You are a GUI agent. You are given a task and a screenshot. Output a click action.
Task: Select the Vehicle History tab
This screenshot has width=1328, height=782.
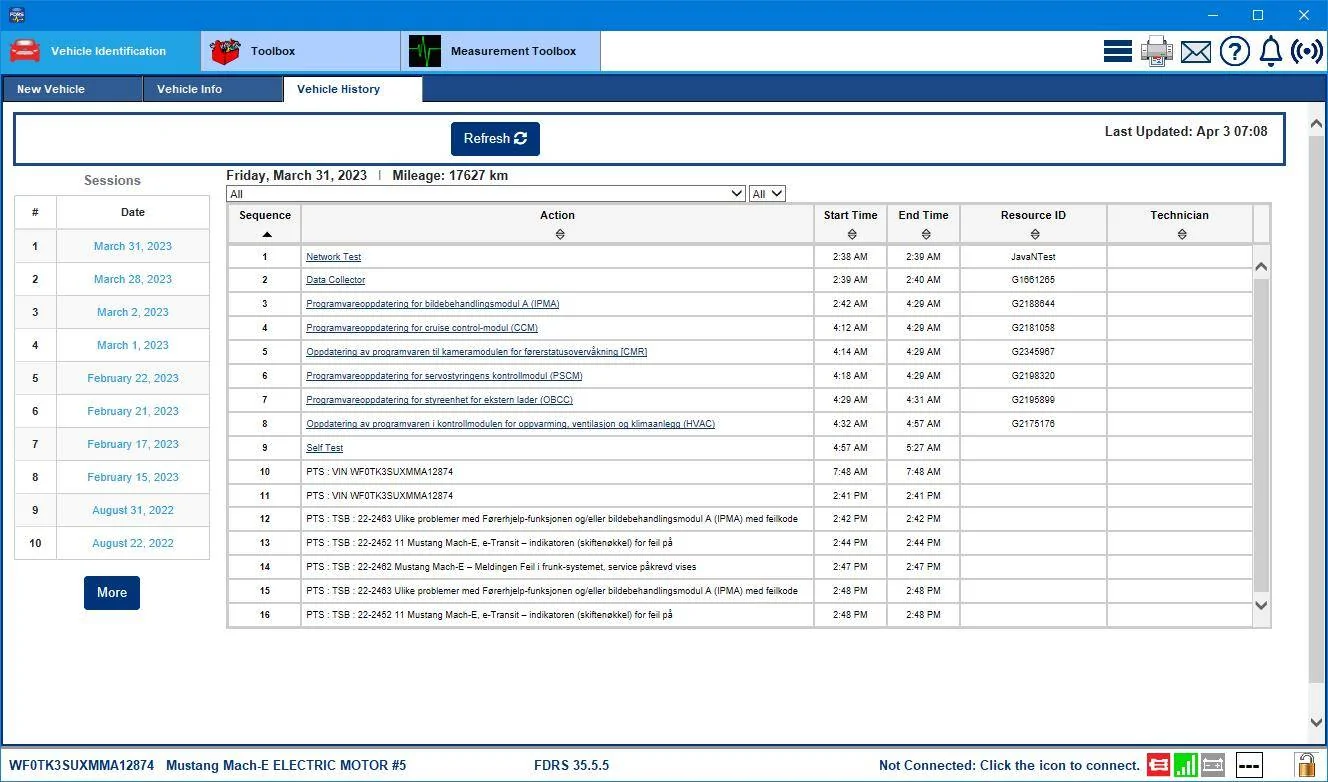353,89
